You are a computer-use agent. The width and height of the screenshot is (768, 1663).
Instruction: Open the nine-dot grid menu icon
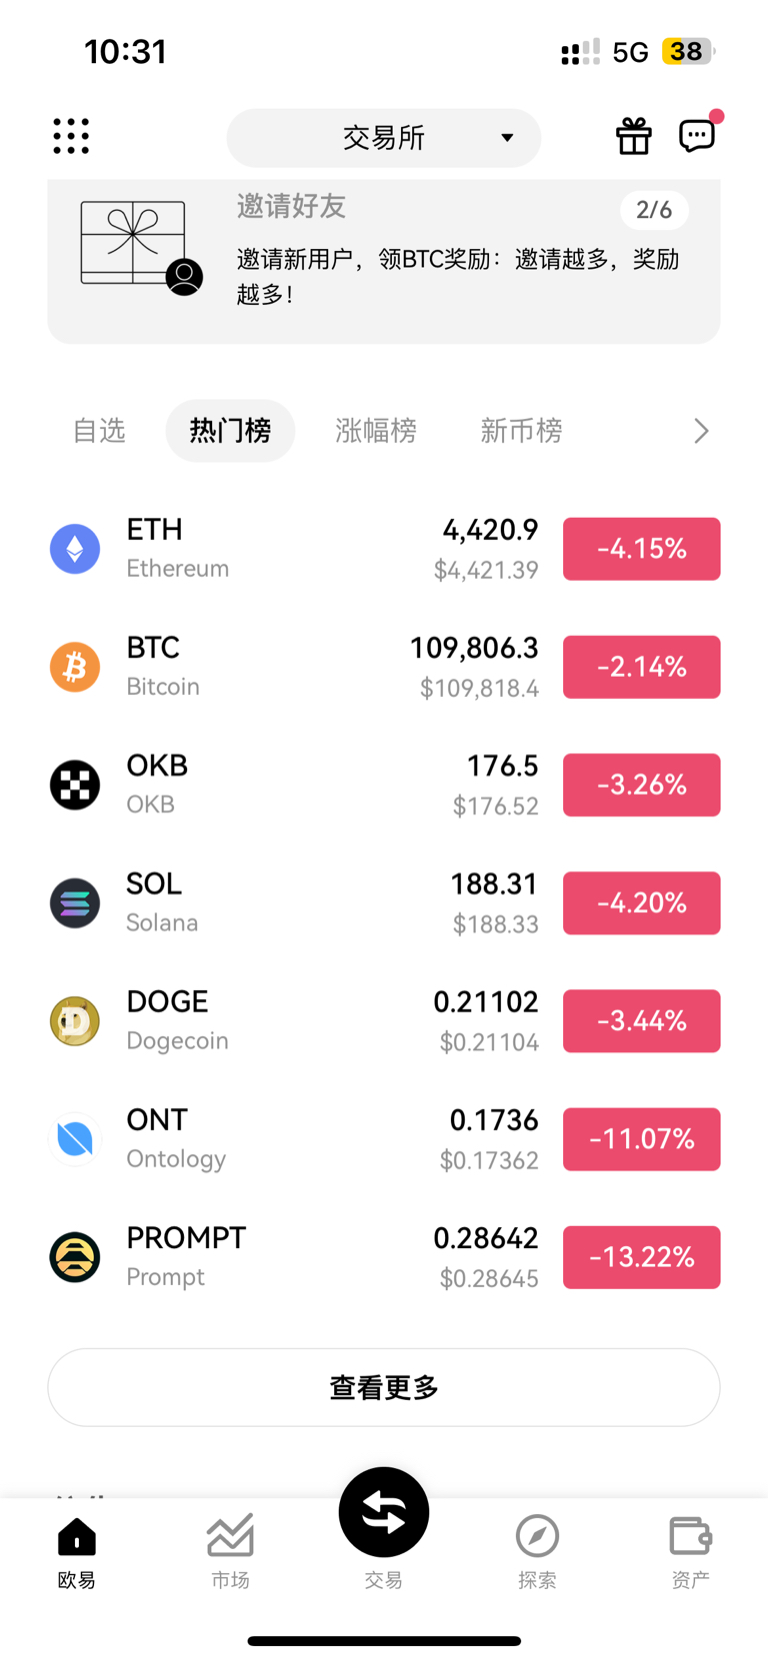(71, 136)
